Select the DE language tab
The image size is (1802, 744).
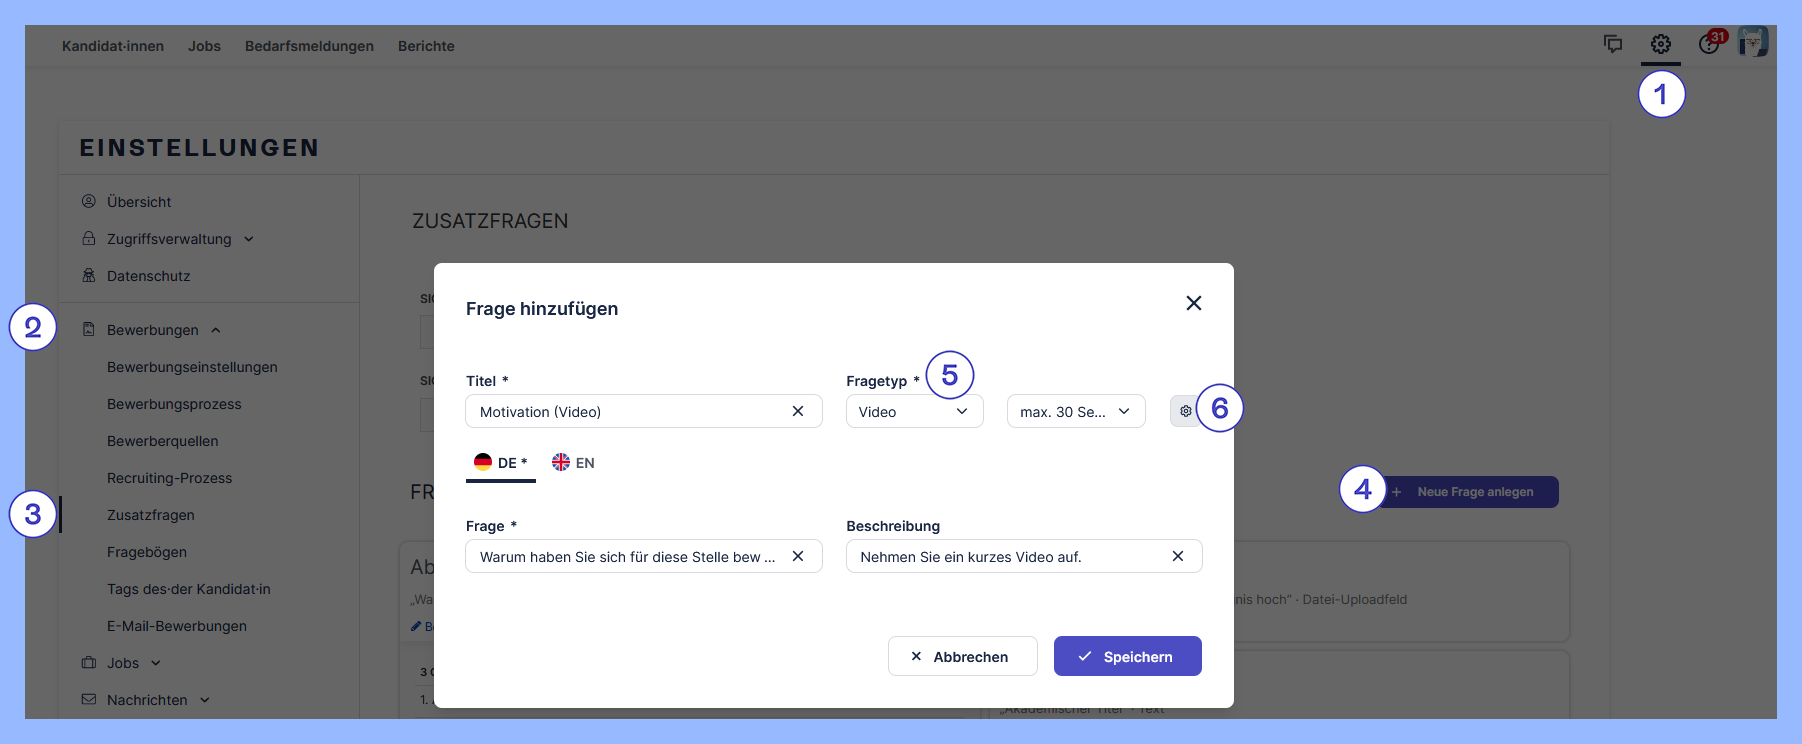pos(500,463)
